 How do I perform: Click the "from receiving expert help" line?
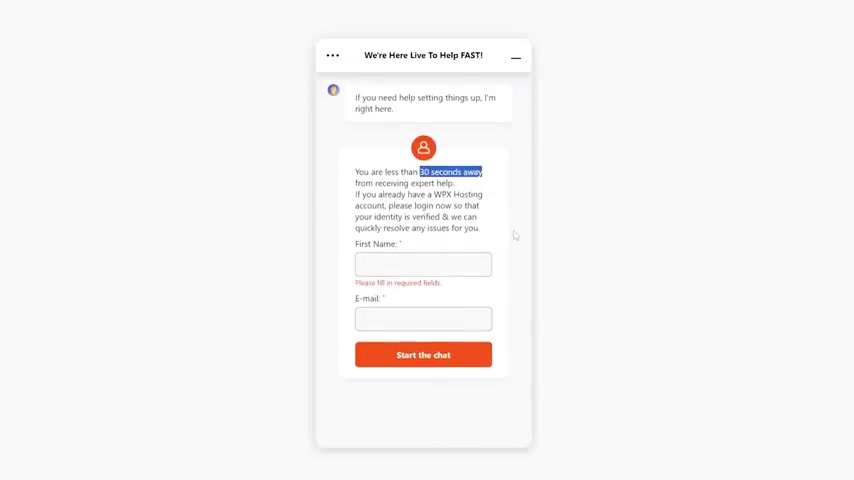405,183
